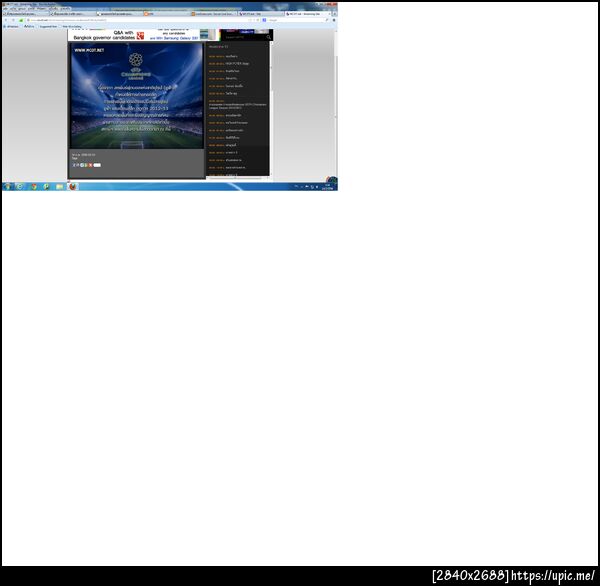Launch Internet Explorer from the taskbar
This screenshot has width=600, height=586.
(20, 186)
